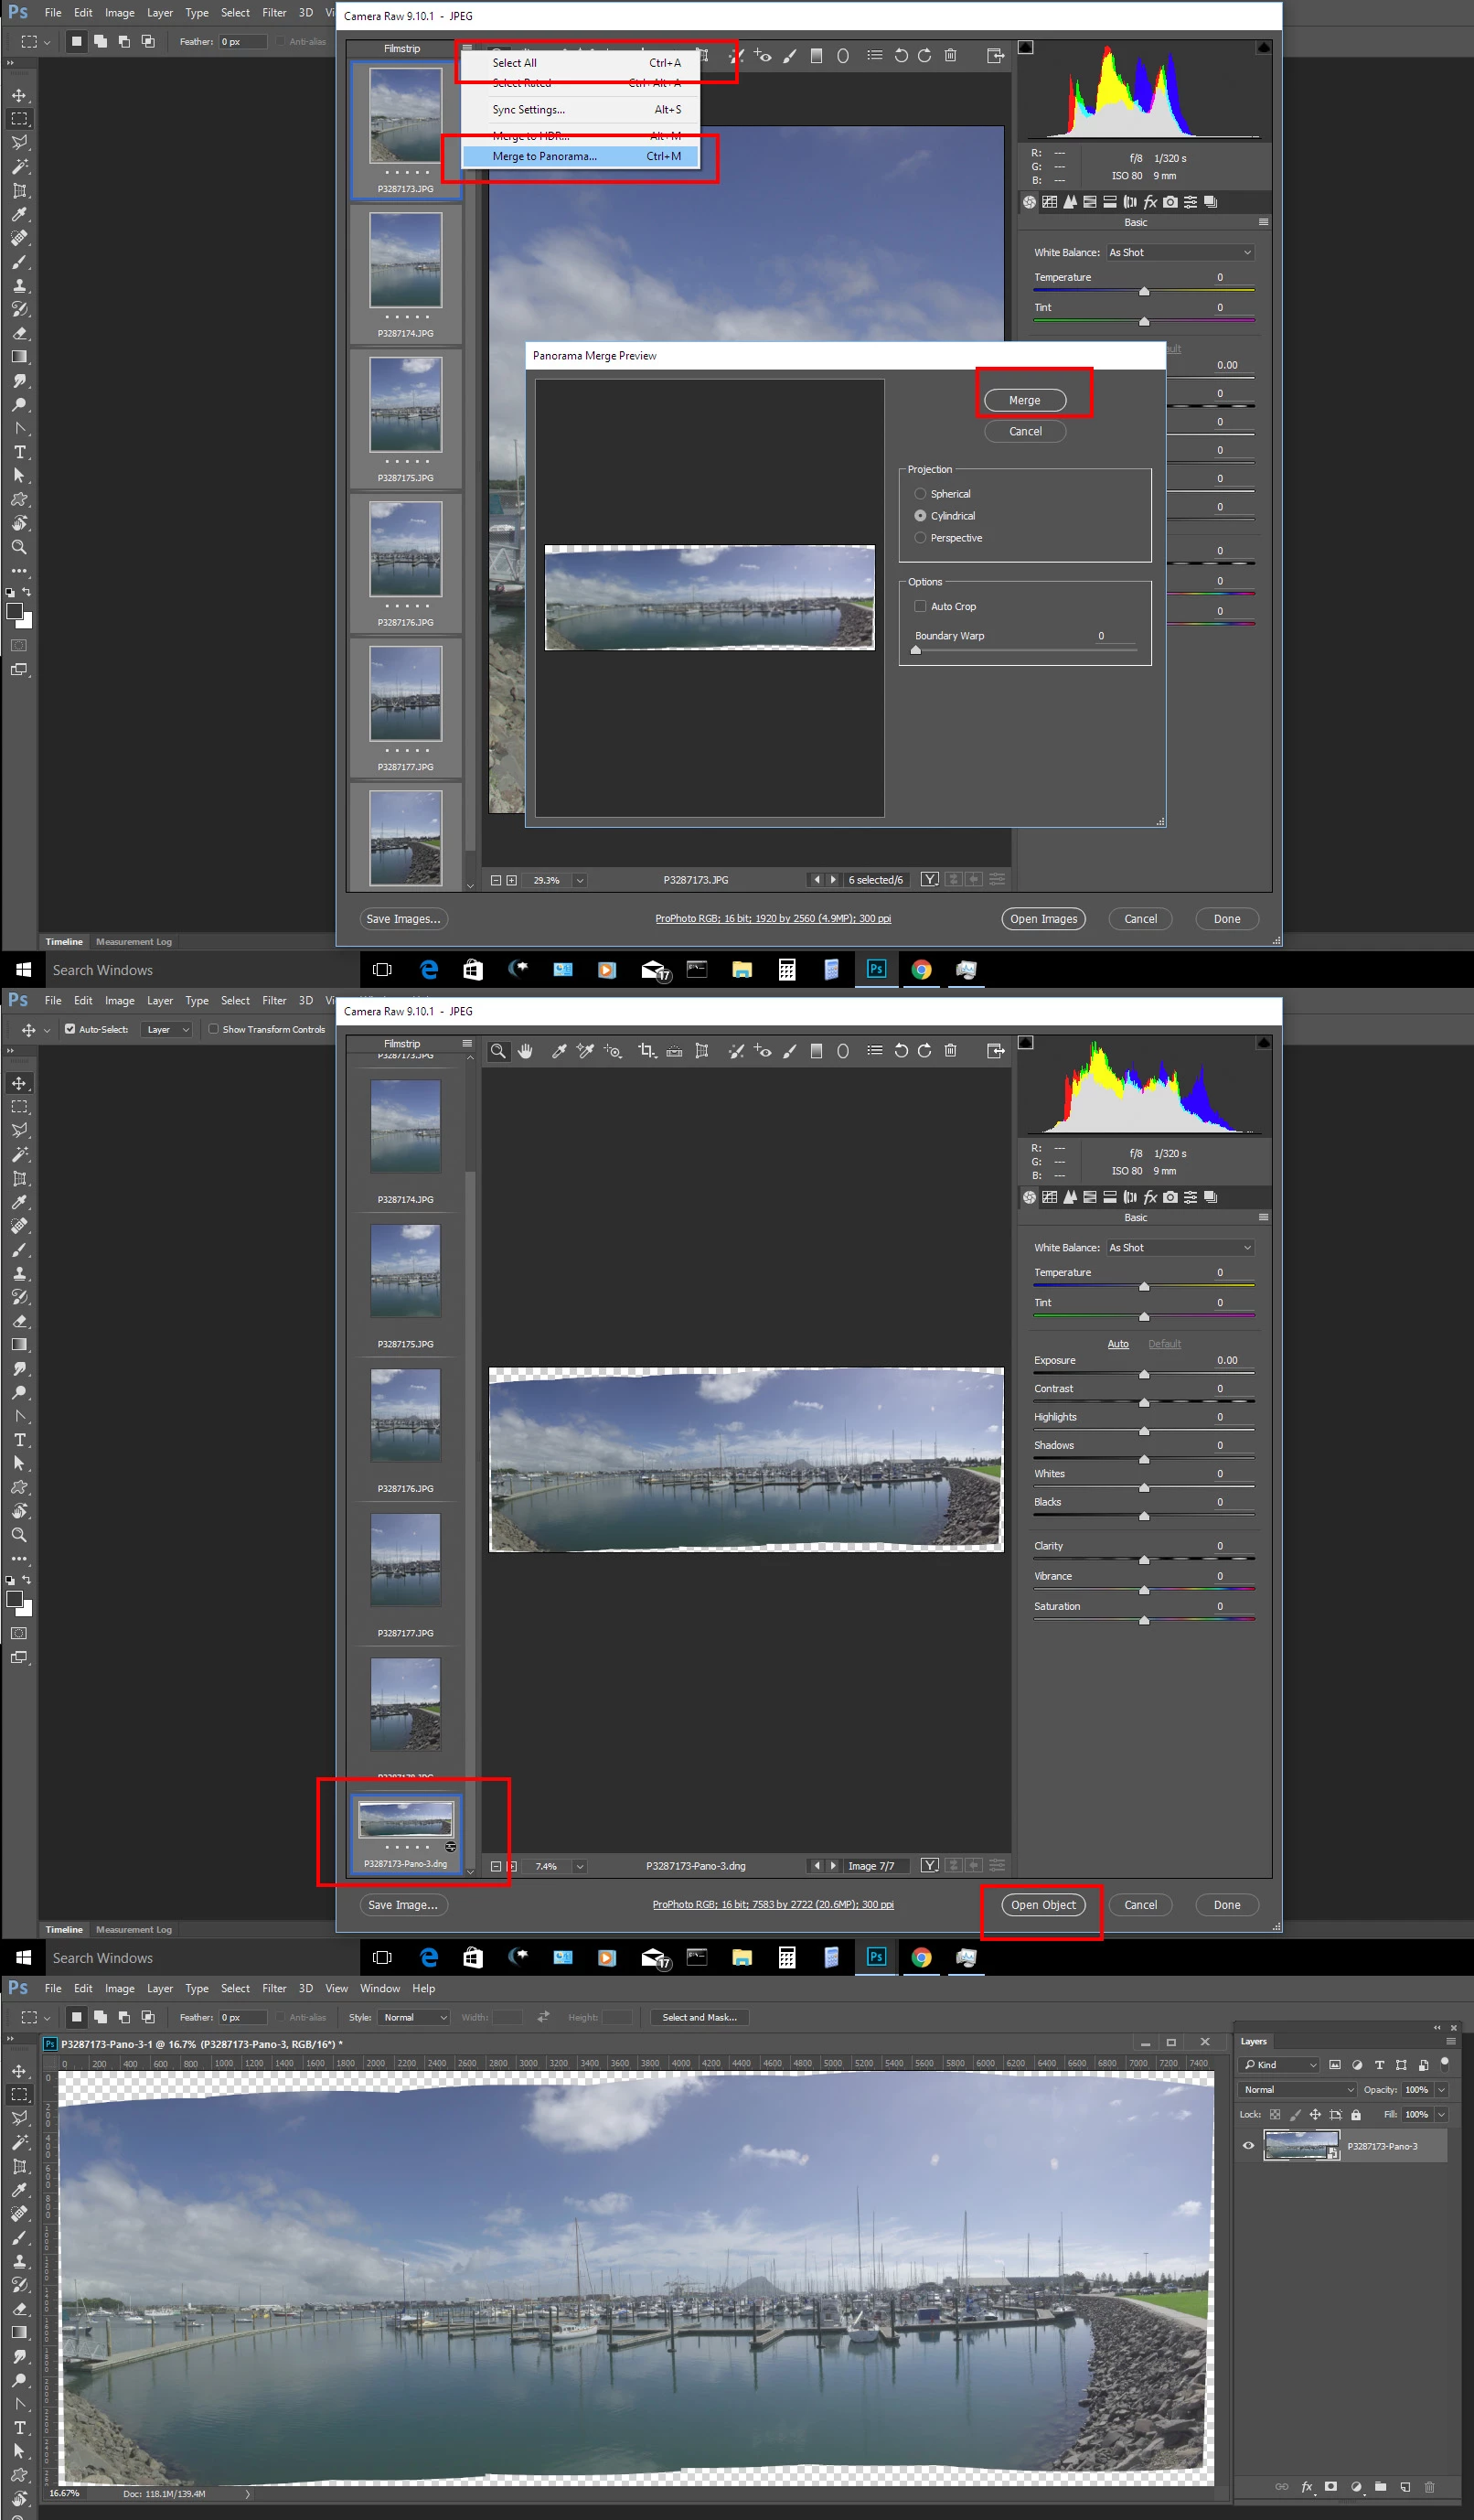
Task: Open the Help menu in Photoshop menu bar
Action: [x=424, y=1988]
